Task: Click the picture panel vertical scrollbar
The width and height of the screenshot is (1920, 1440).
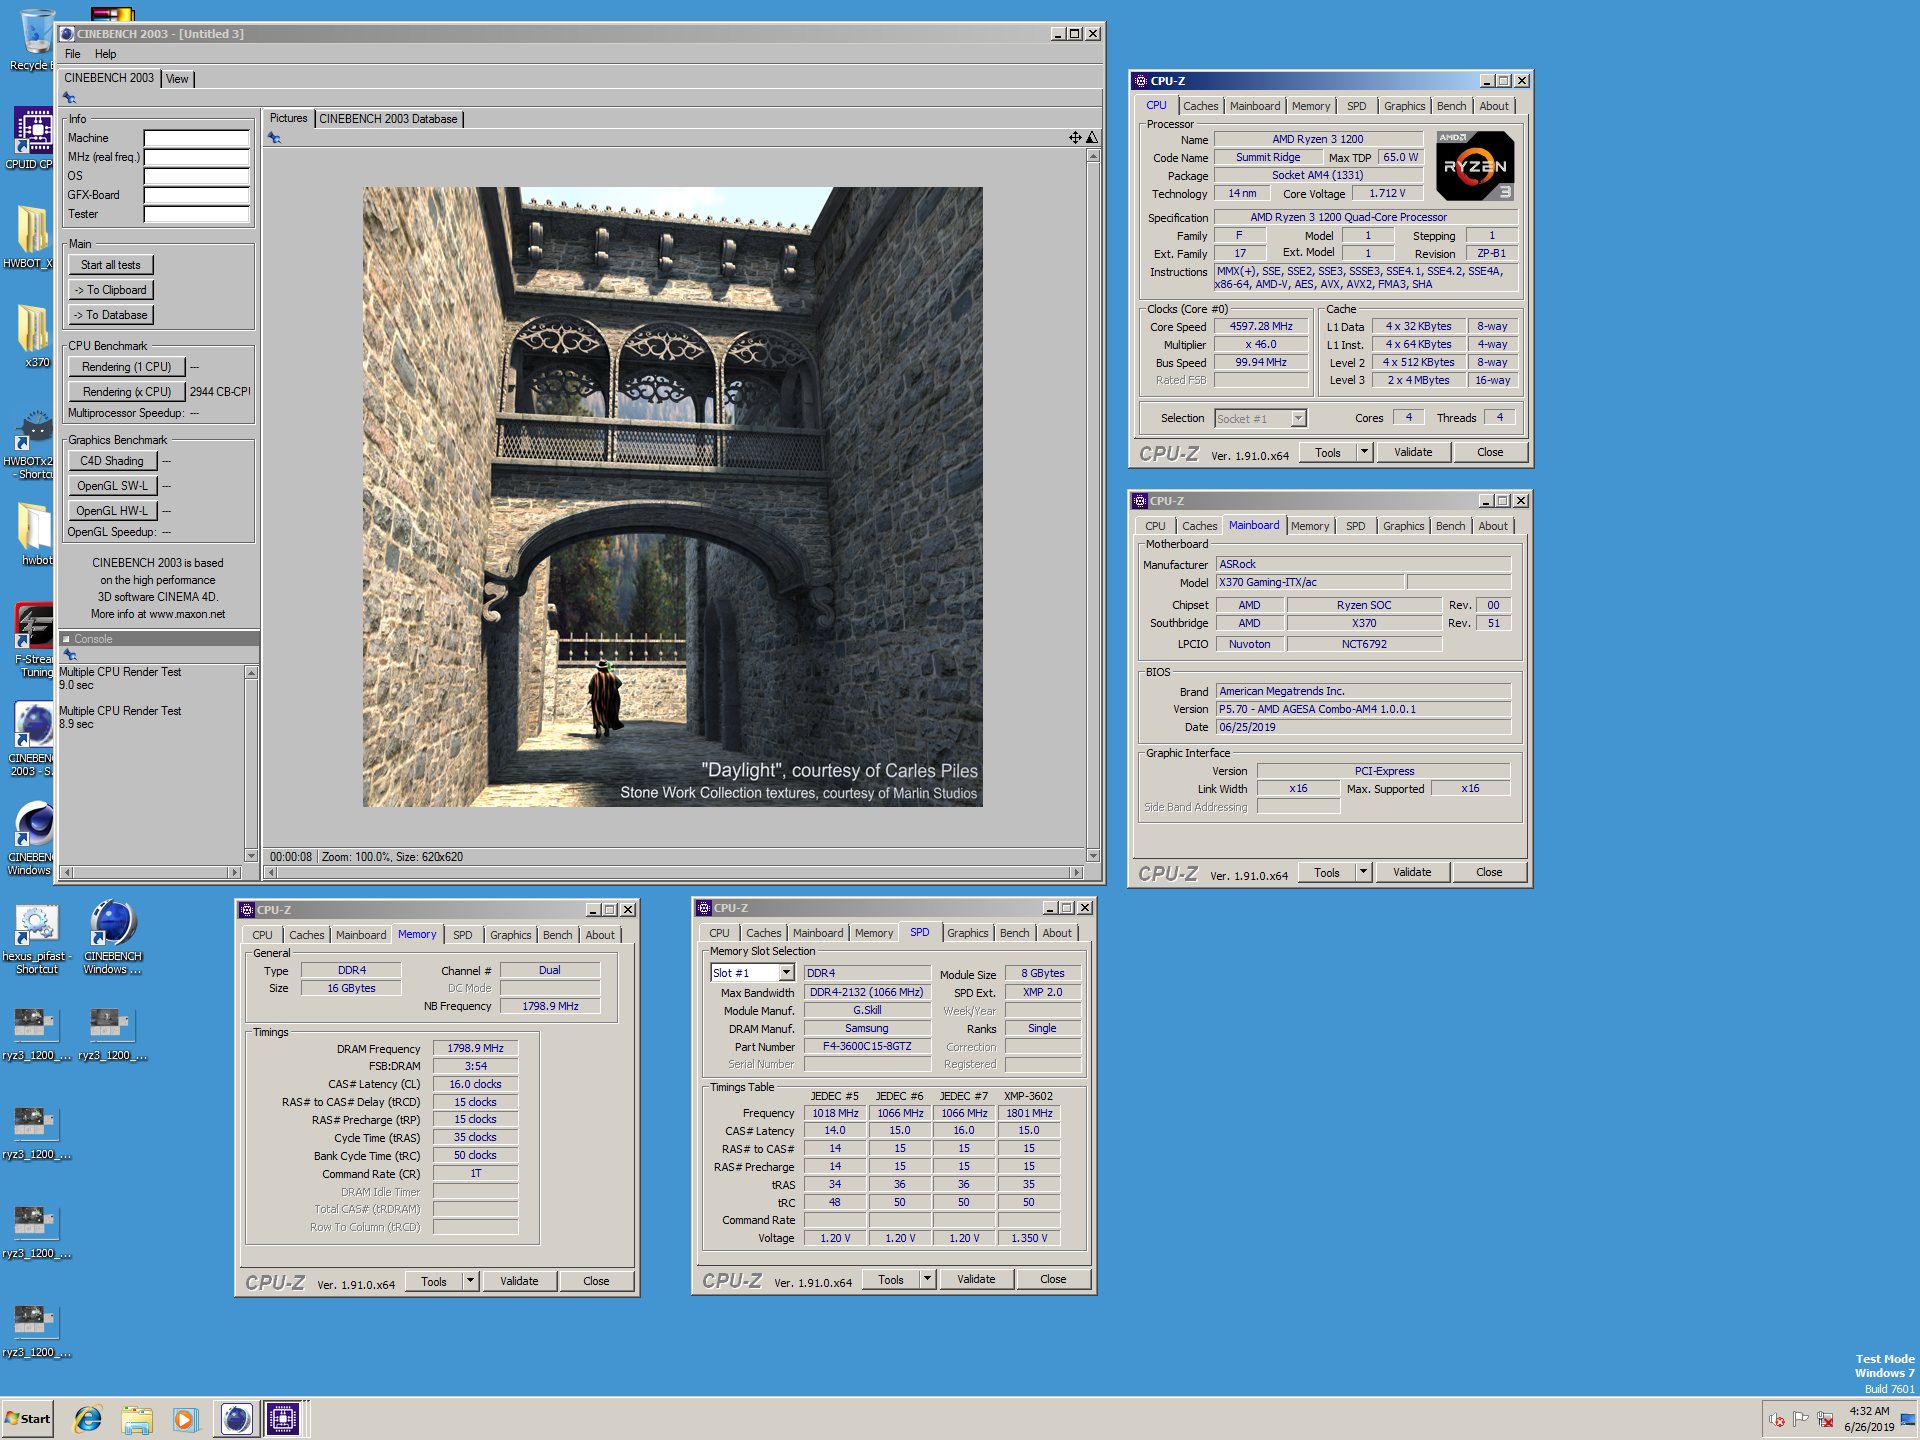Action: point(1093,505)
